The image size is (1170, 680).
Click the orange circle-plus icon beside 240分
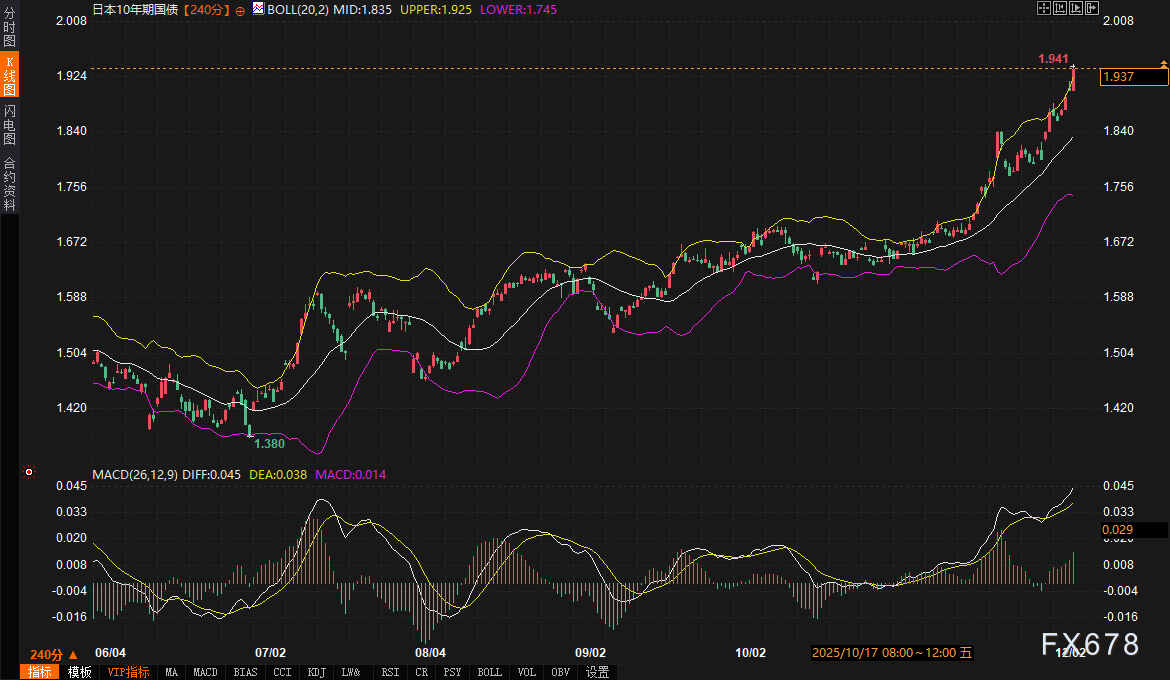pyautogui.click(x=240, y=9)
